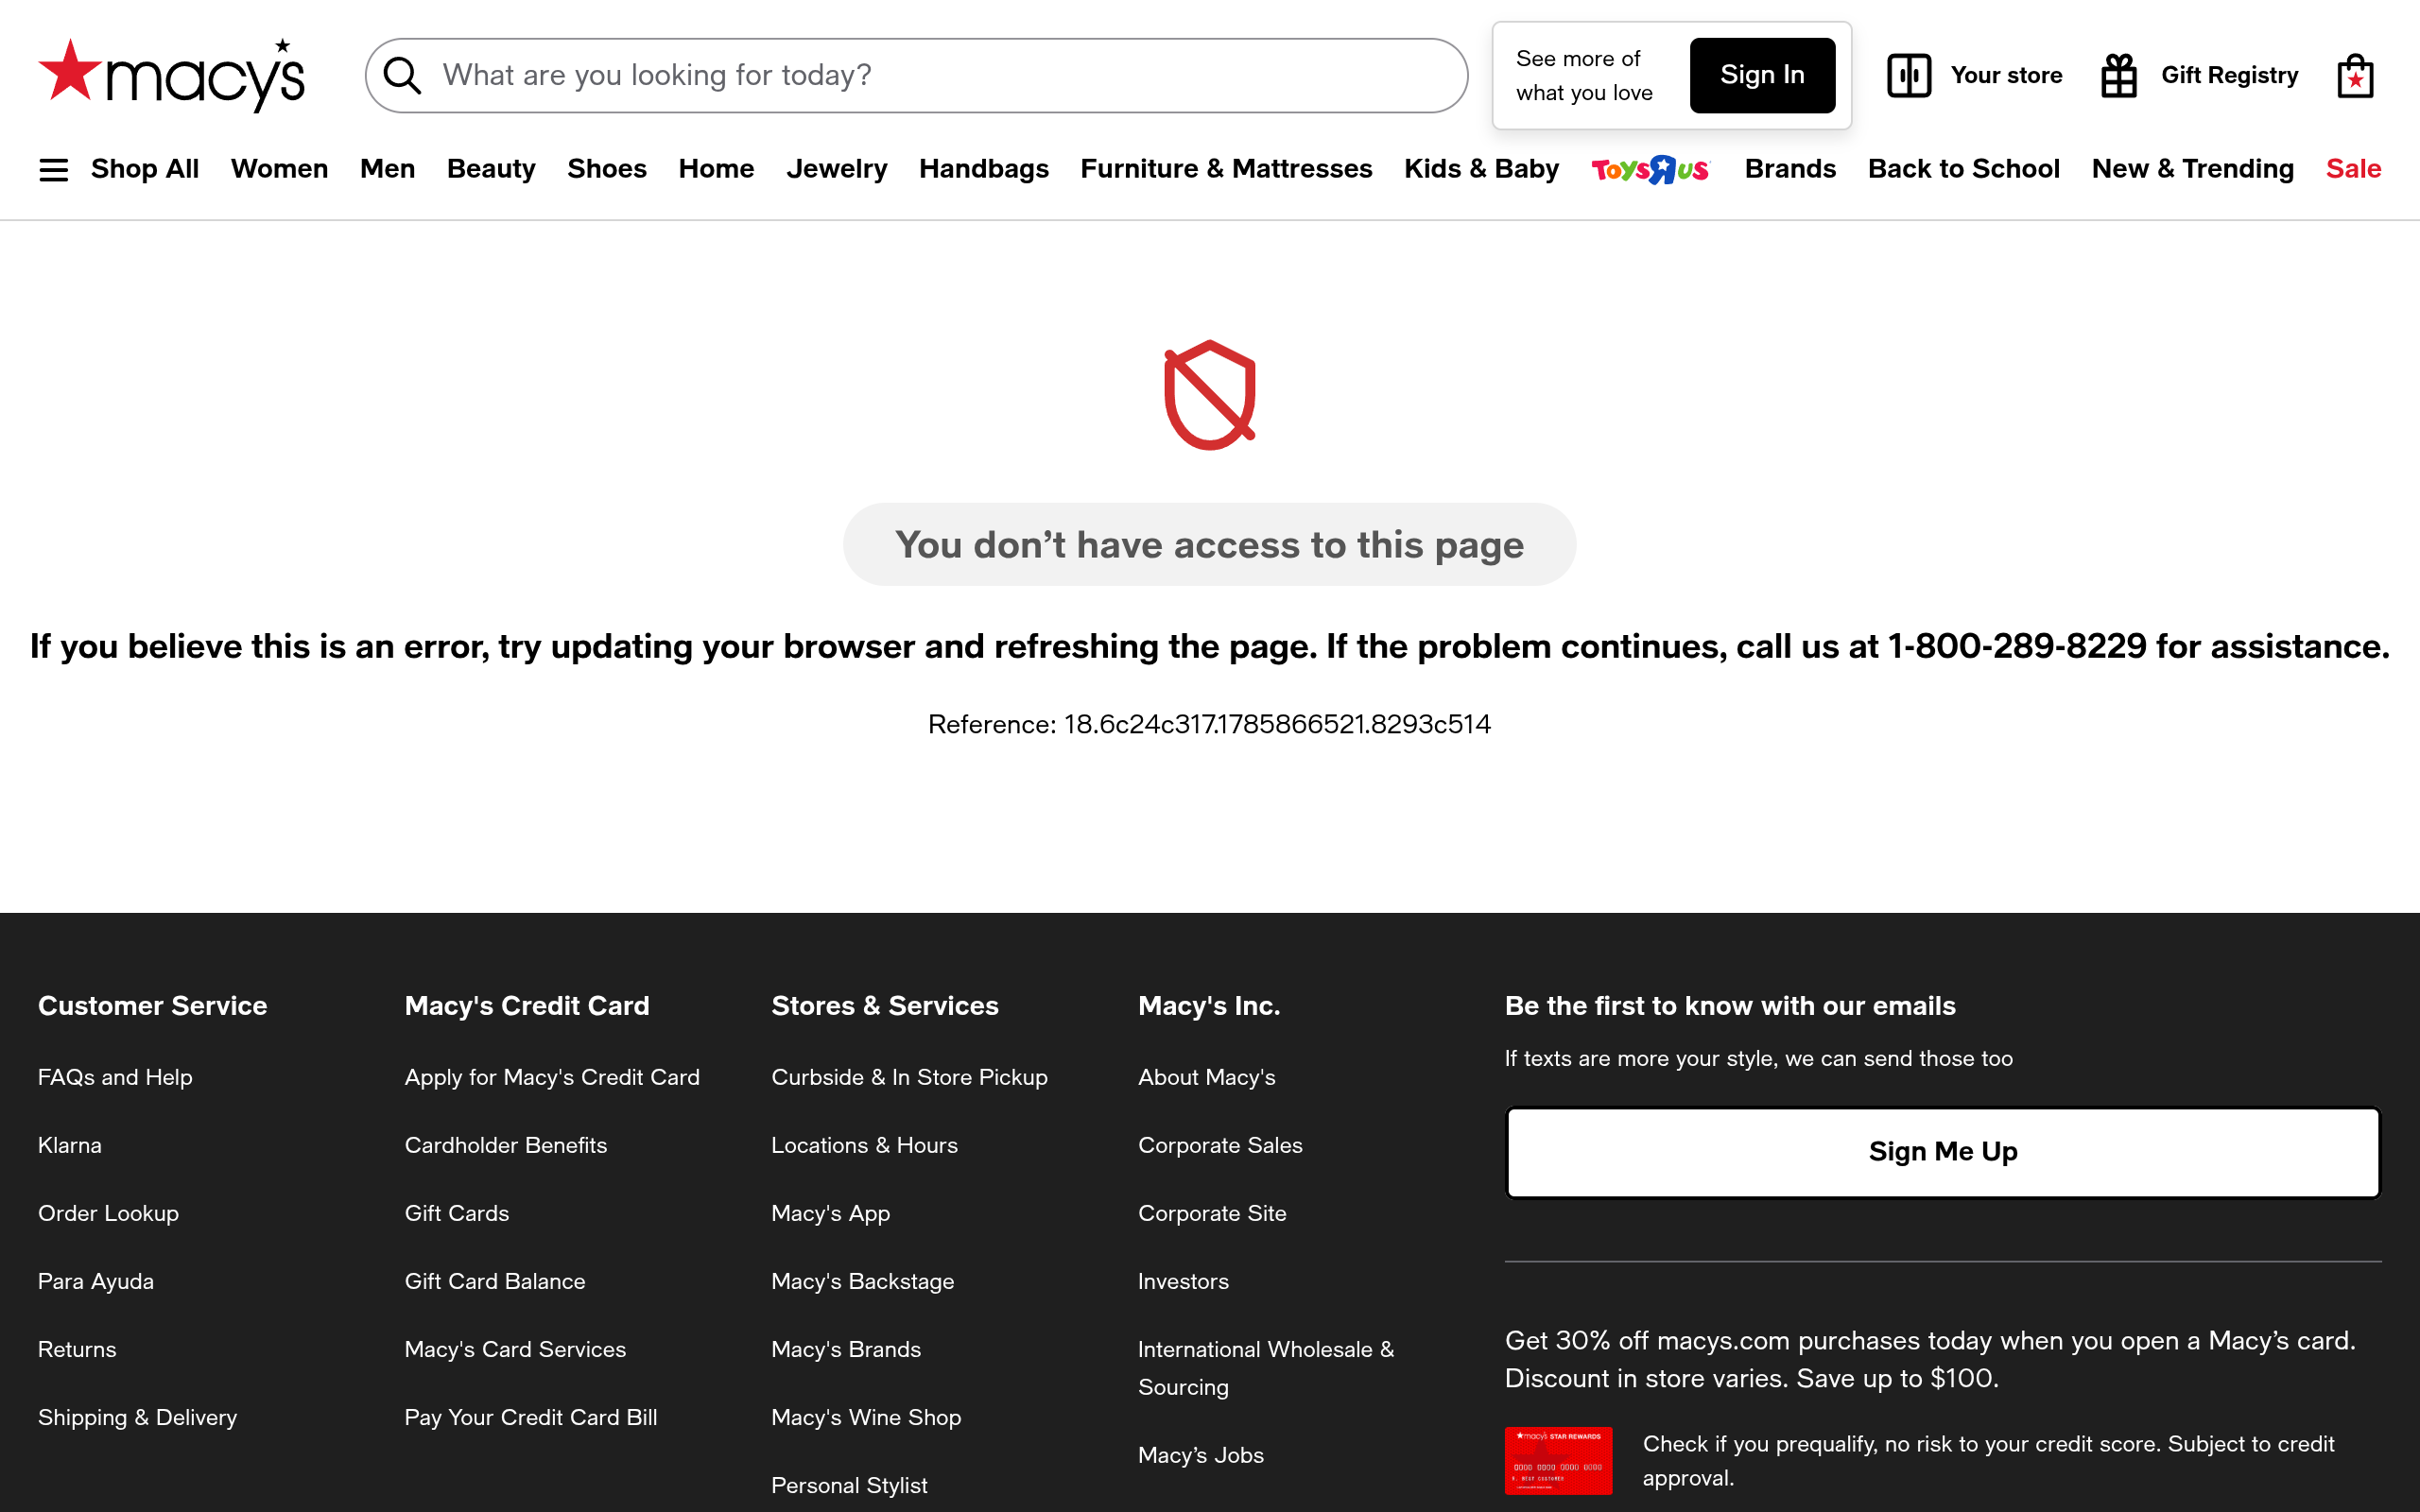Viewport: 2420px width, 1512px height.
Task: Open Corporate Site link
Action: click(1212, 1213)
